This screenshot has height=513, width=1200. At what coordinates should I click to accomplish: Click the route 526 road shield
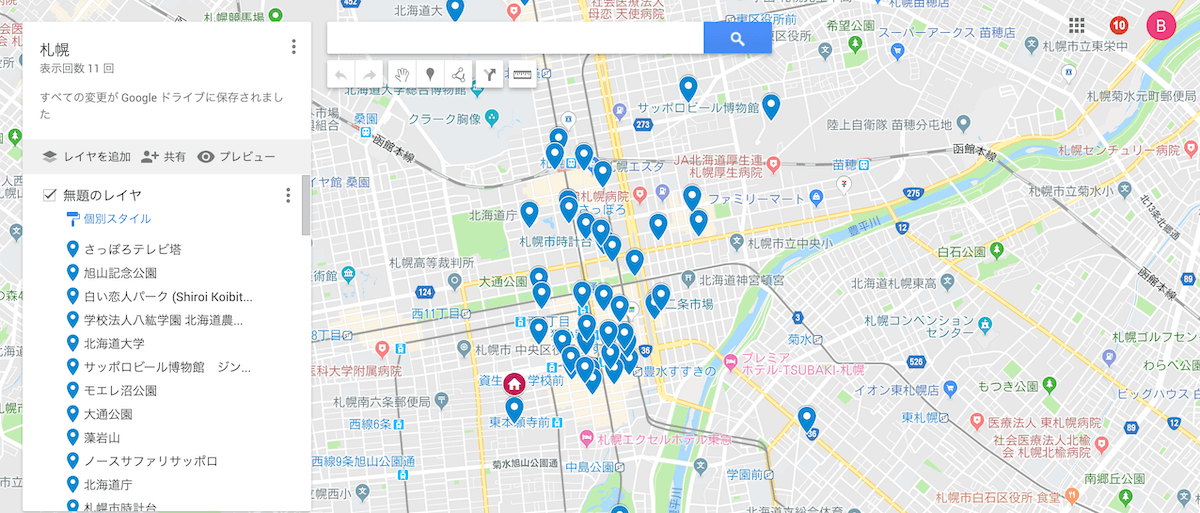(914, 361)
